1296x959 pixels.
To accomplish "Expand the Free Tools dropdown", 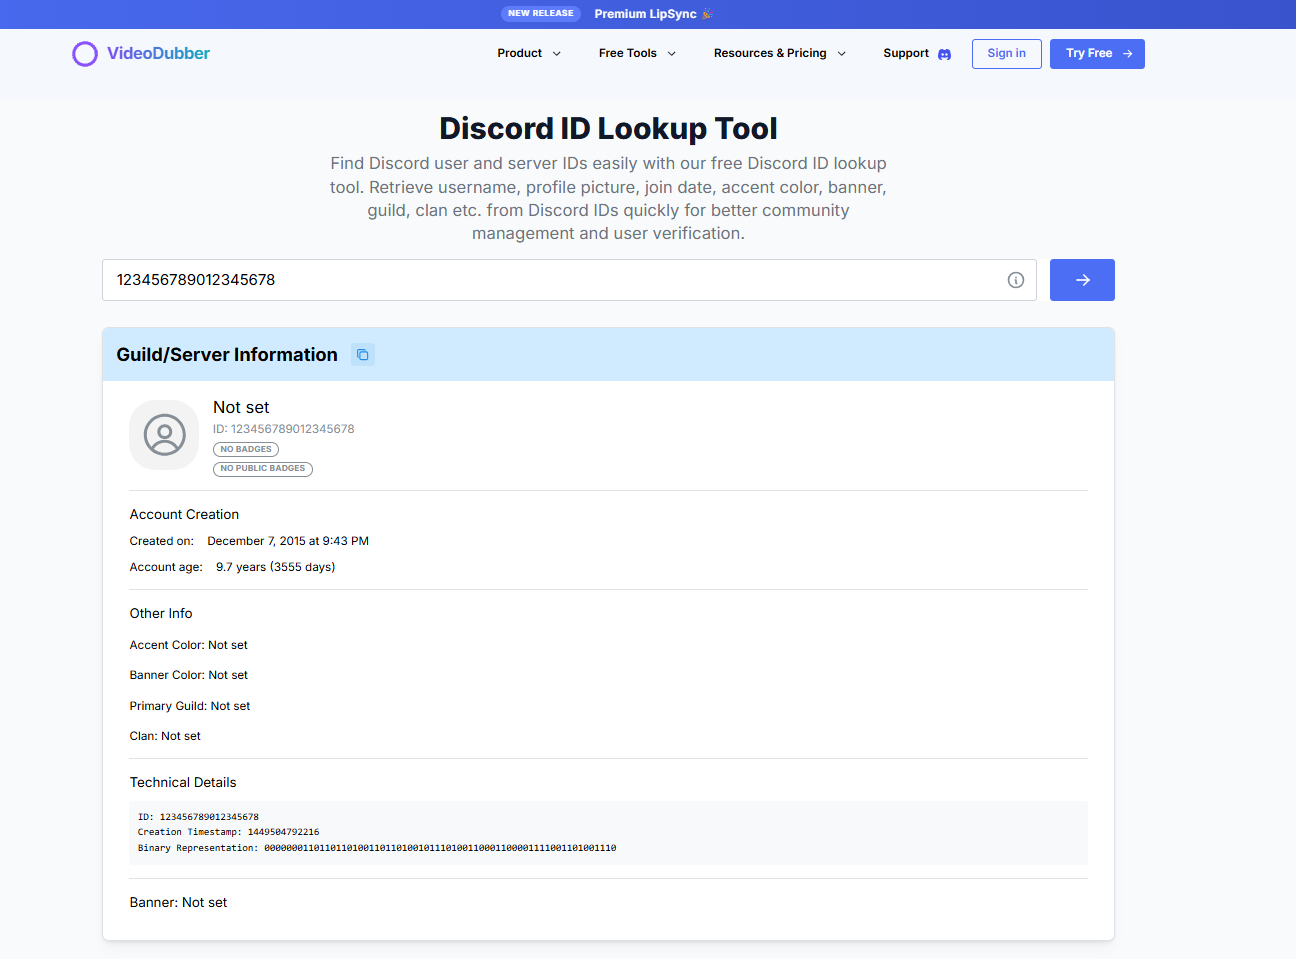I will (x=636, y=53).
